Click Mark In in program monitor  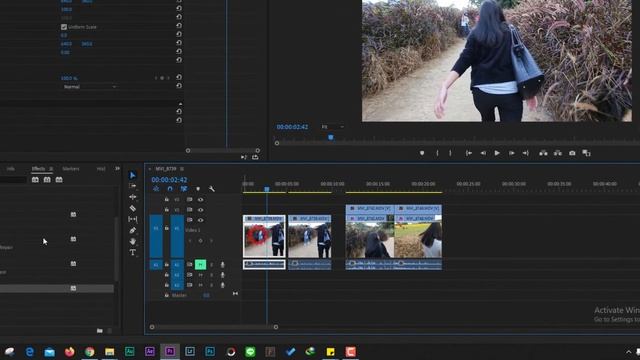[437, 153]
